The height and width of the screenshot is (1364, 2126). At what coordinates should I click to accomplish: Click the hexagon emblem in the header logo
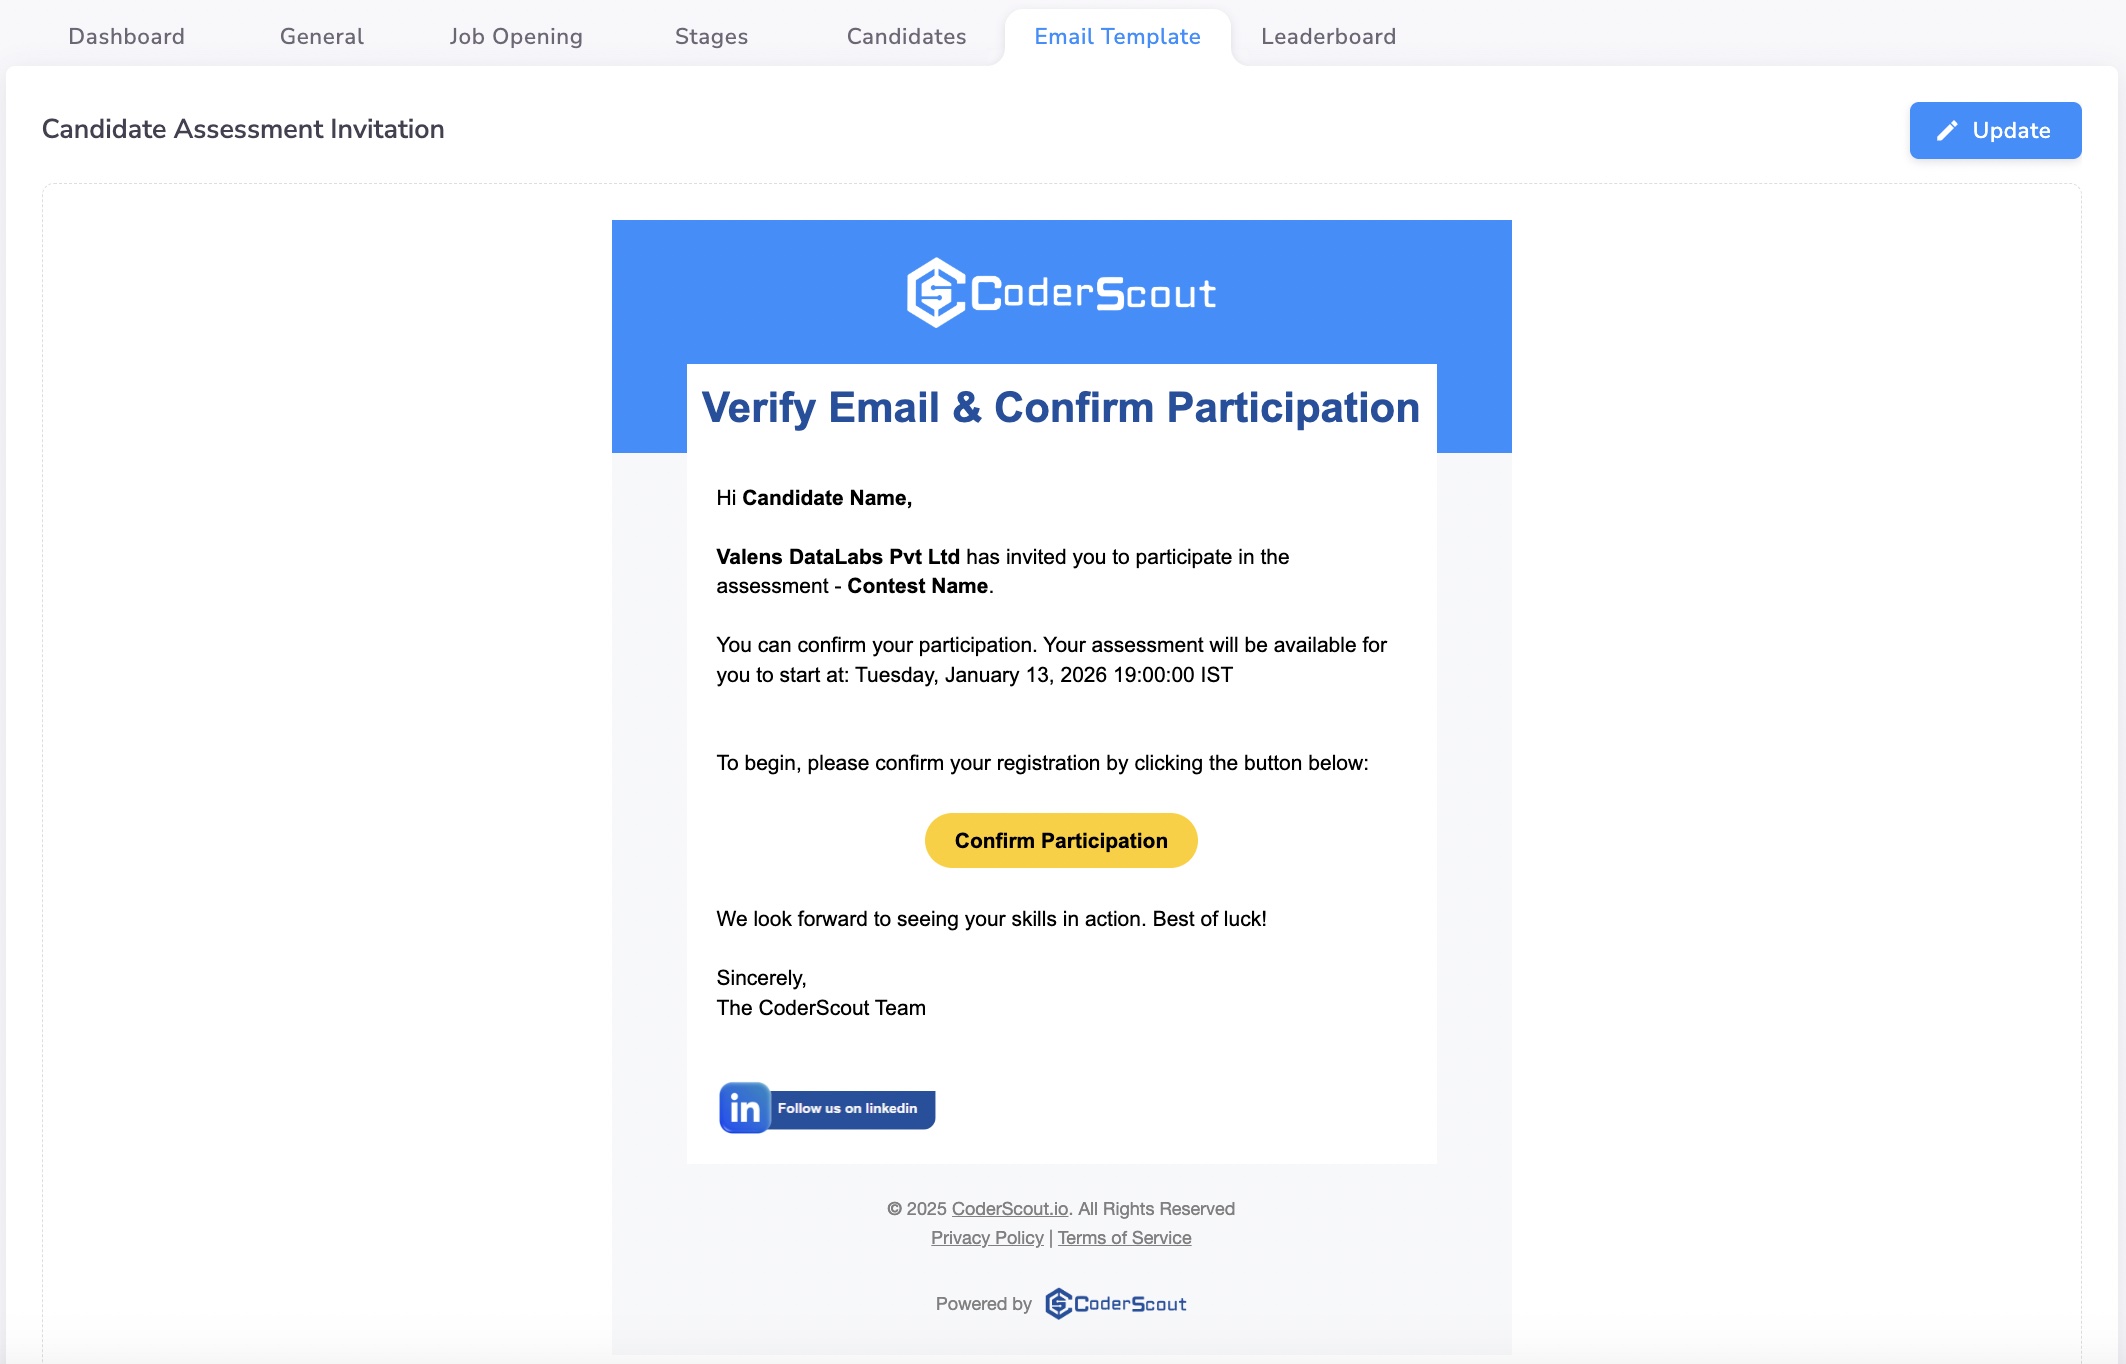[x=934, y=291]
